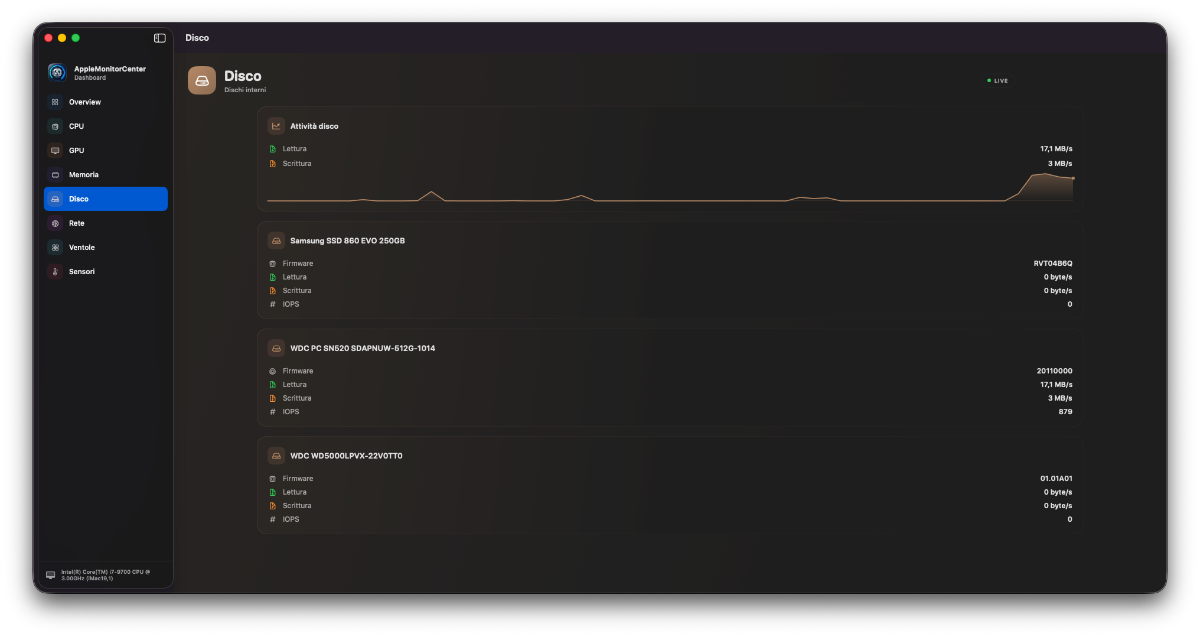Click the Attività disco chart icon
The width and height of the screenshot is (1200, 637).
coord(276,126)
